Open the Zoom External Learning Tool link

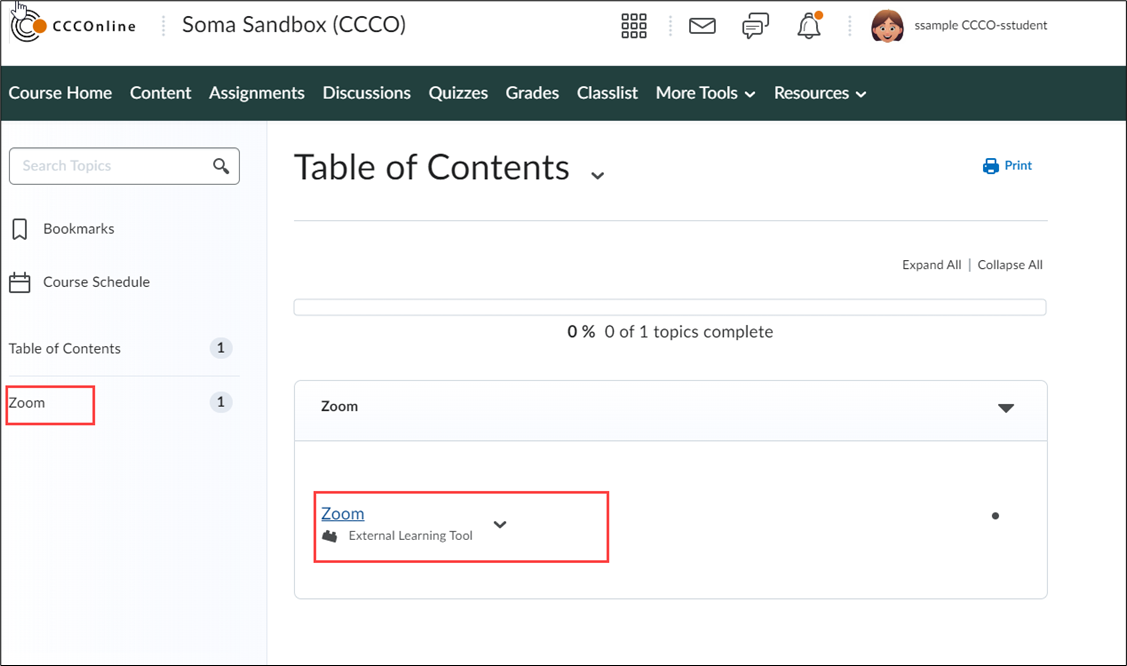[x=342, y=514]
